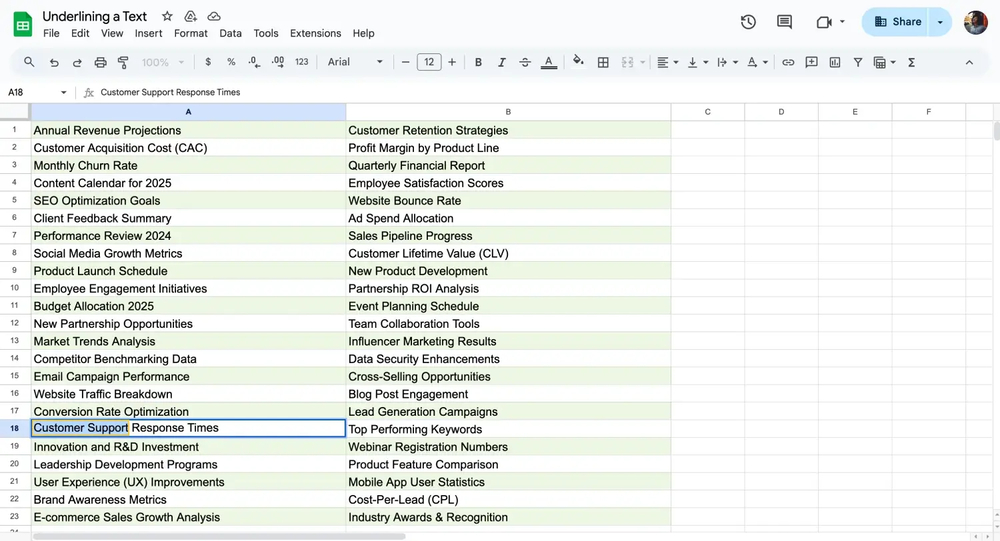Increase font size with plus button
1000x541 pixels.
point(452,62)
